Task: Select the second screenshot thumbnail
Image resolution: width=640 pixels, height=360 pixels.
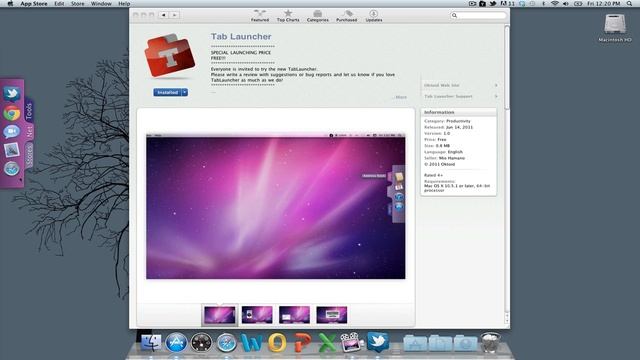Action: tap(257, 315)
